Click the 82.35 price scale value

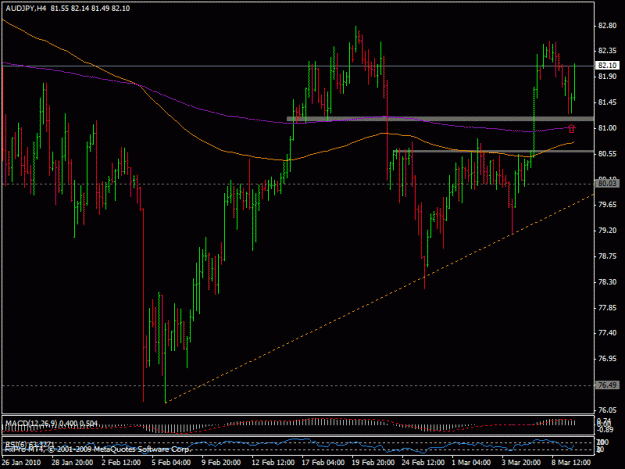point(607,51)
